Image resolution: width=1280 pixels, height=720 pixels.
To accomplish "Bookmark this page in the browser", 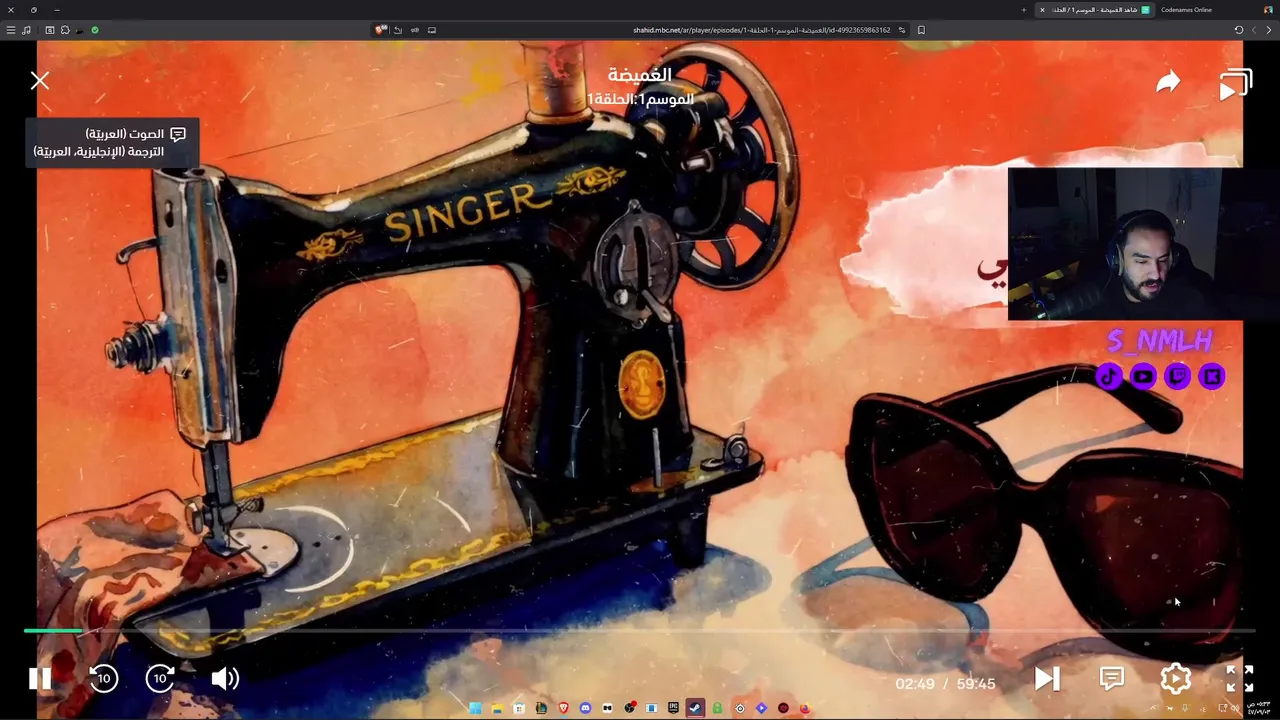I will 921,30.
